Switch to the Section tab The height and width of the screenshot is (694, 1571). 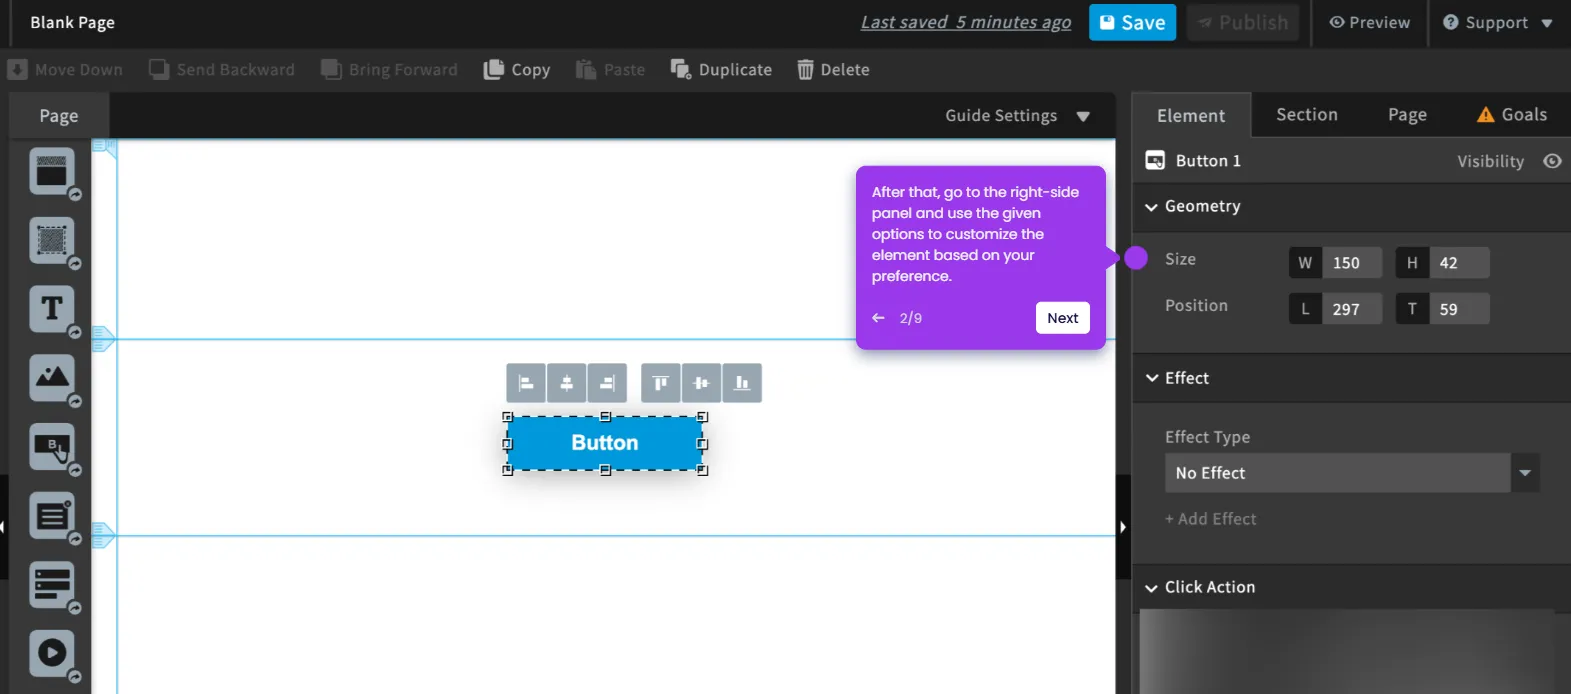tap(1307, 115)
